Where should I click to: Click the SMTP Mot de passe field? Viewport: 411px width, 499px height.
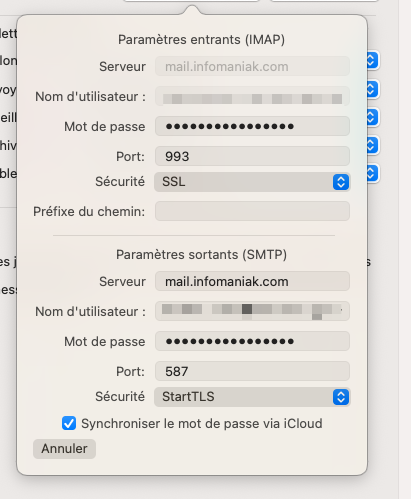tap(252, 341)
